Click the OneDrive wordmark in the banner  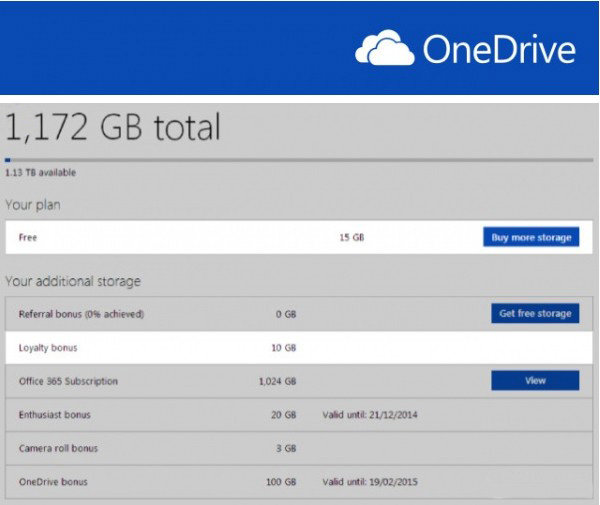[x=499, y=49]
